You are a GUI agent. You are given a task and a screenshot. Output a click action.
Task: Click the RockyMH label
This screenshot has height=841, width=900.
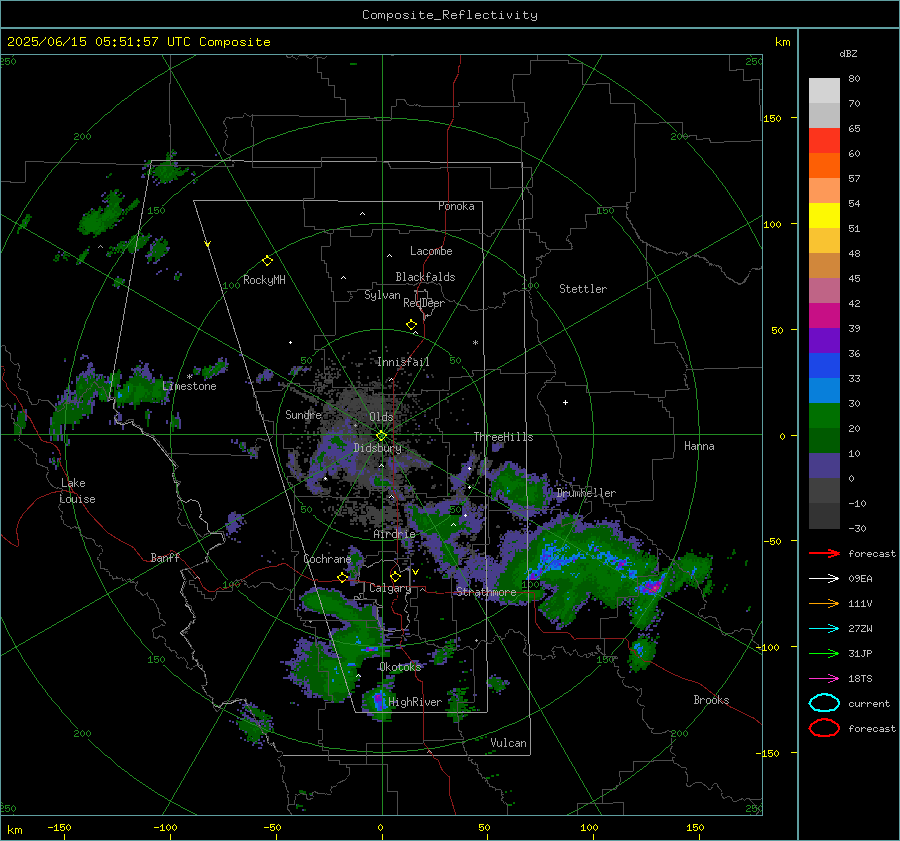pyautogui.click(x=264, y=280)
